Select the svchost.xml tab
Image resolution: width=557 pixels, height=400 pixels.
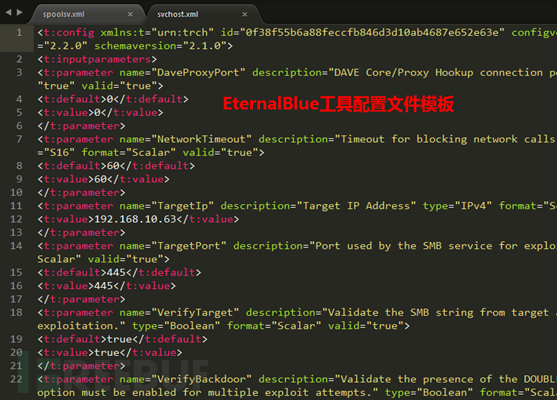pos(178,15)
